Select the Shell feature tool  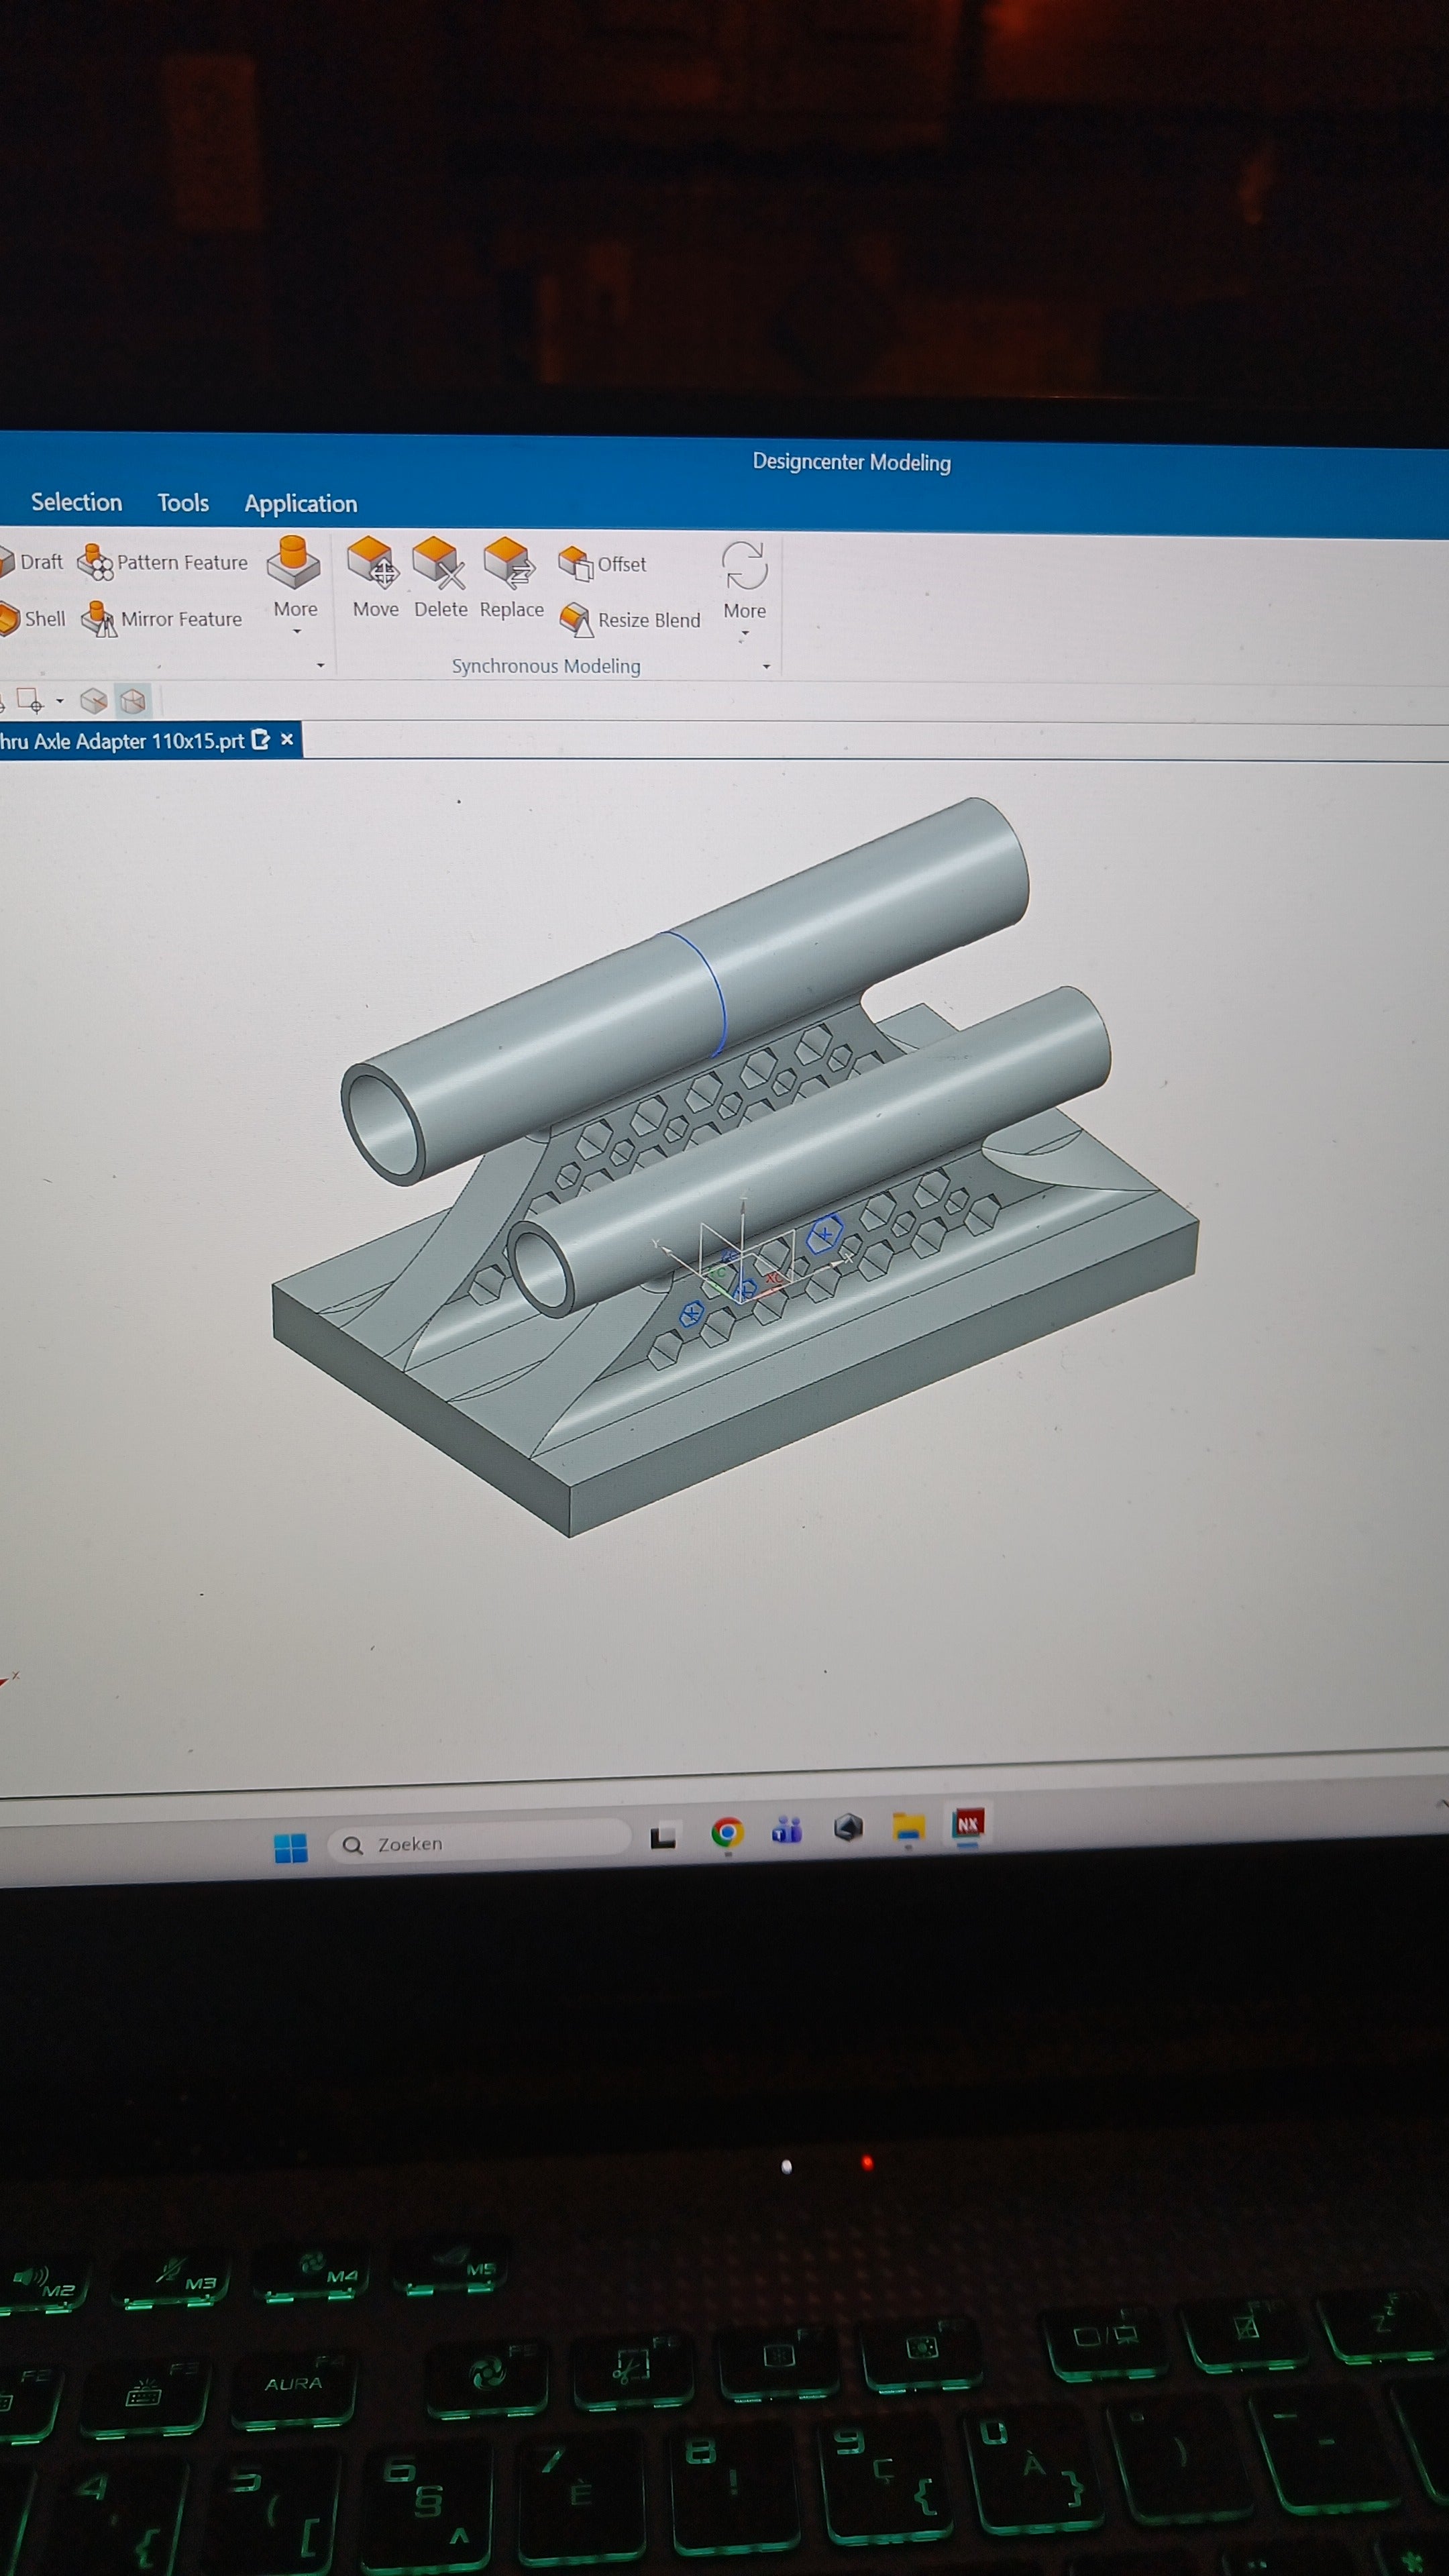pyautogui.click(x=32, y=619)
